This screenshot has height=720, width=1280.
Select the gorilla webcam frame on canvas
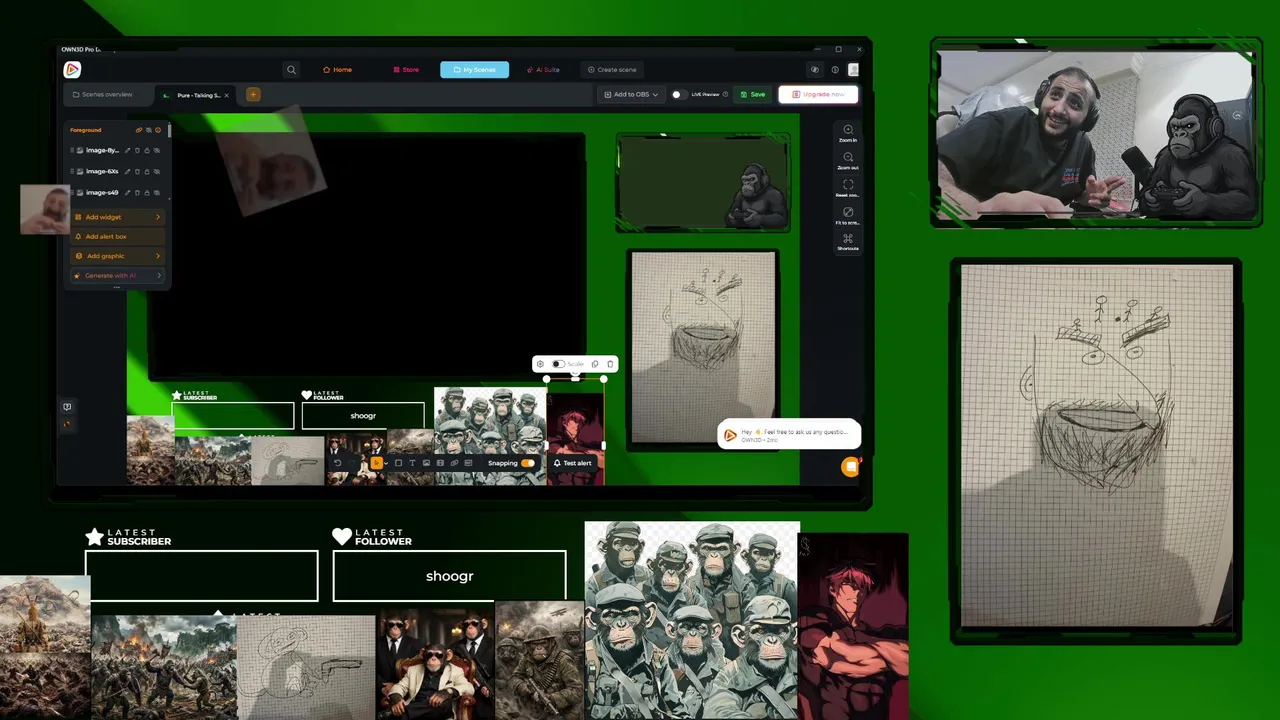point(704,182)
